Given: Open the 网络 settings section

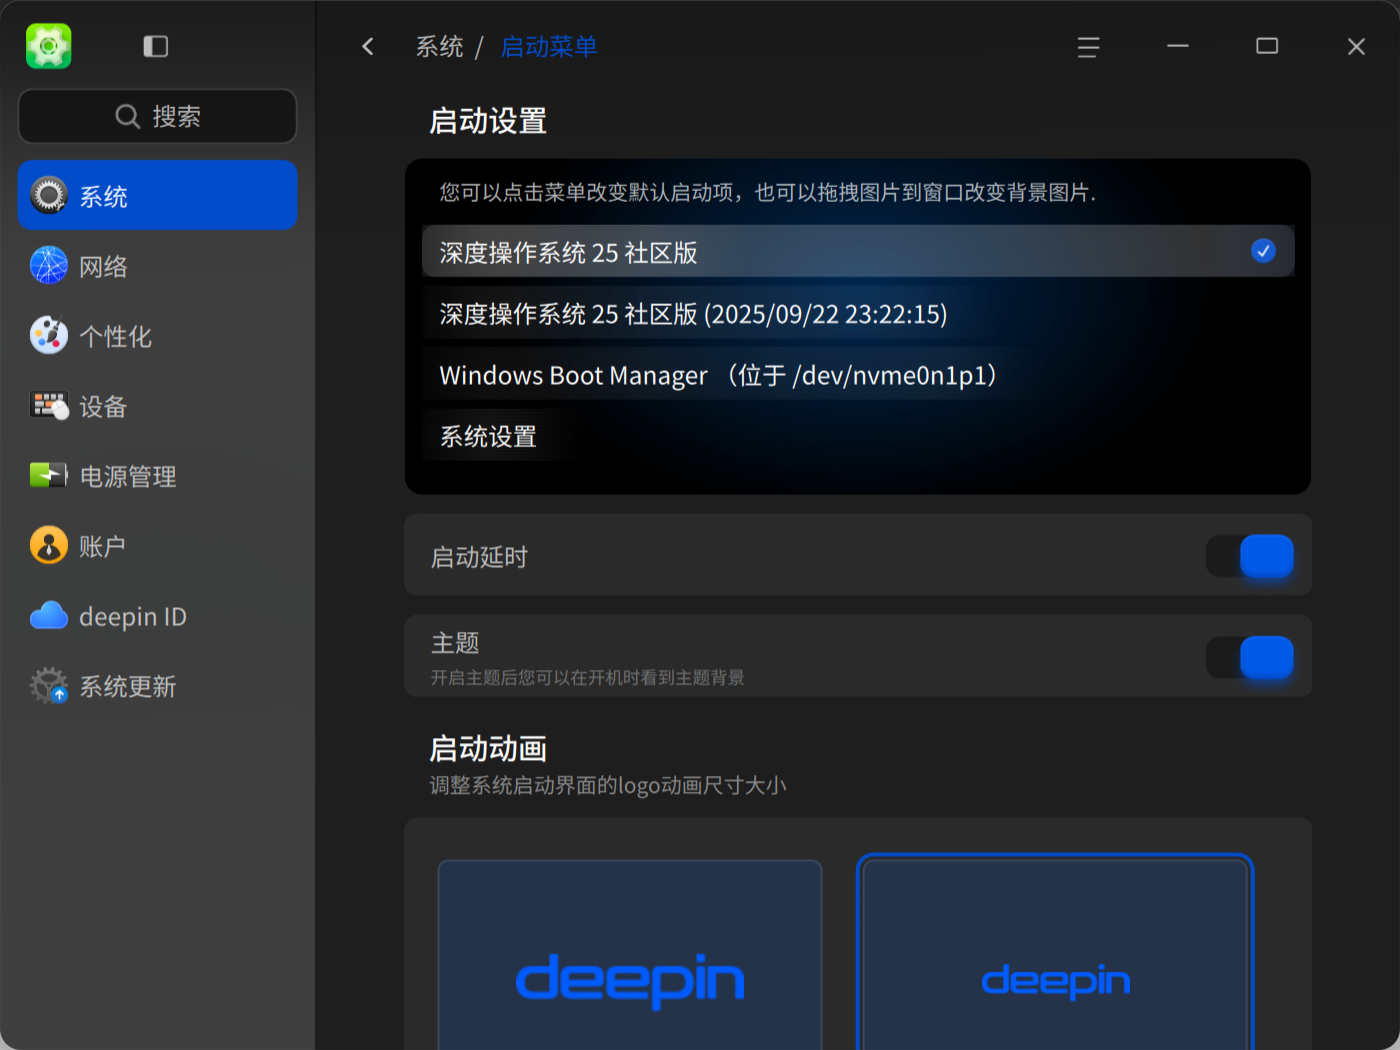Looking at the screenshot, I should (158, 266).
